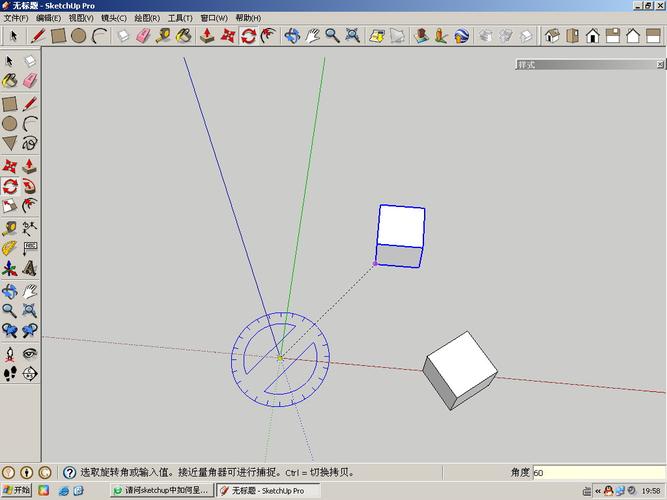Click the help question mark in status bar
Screen dimensions: 667x500
coord(69,472)
